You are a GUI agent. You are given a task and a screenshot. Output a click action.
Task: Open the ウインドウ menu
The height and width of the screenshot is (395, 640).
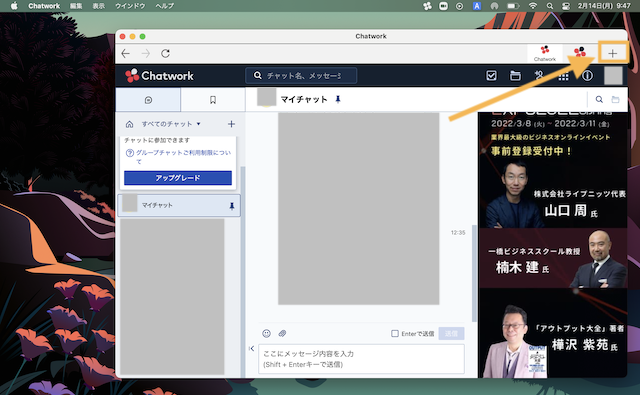(130, 6)
